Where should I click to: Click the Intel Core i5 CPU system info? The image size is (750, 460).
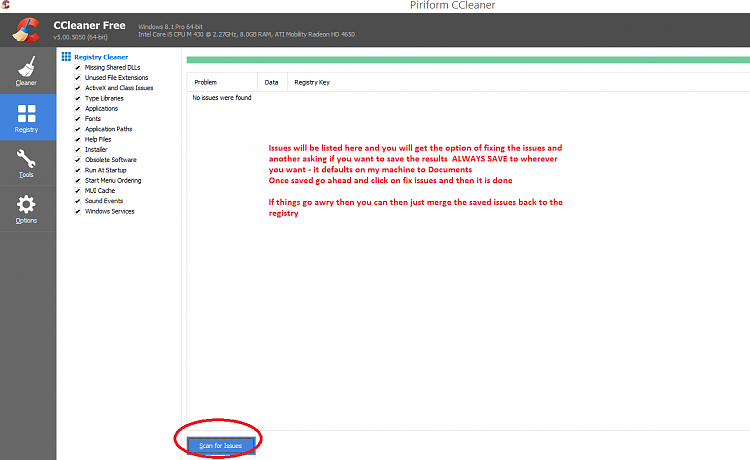pyautogui.click(x=246, y=34)
